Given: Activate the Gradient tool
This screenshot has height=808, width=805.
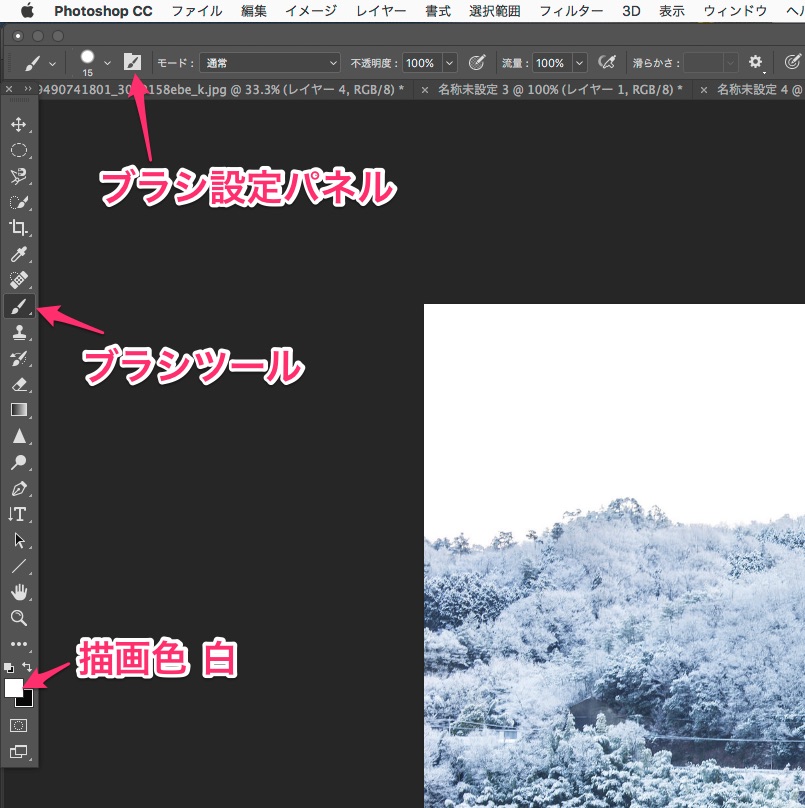Looking at the screenshot, I should (x=18, y=410).
